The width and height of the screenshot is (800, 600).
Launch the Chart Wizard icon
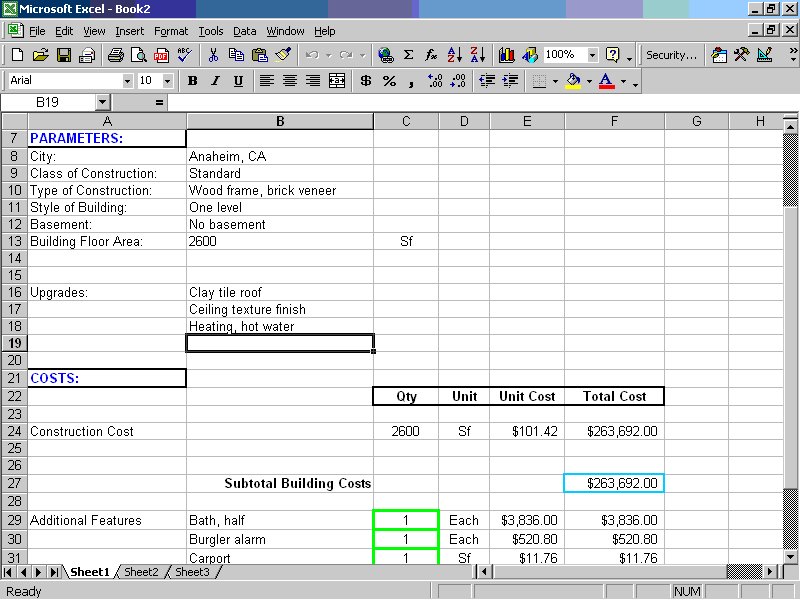pos(507,55)
